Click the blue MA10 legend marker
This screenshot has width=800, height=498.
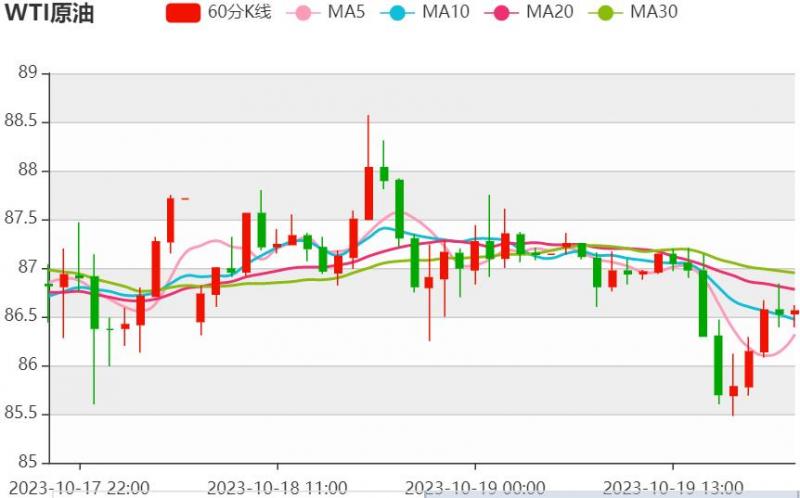pyautogui.click(x=397, y=12)
